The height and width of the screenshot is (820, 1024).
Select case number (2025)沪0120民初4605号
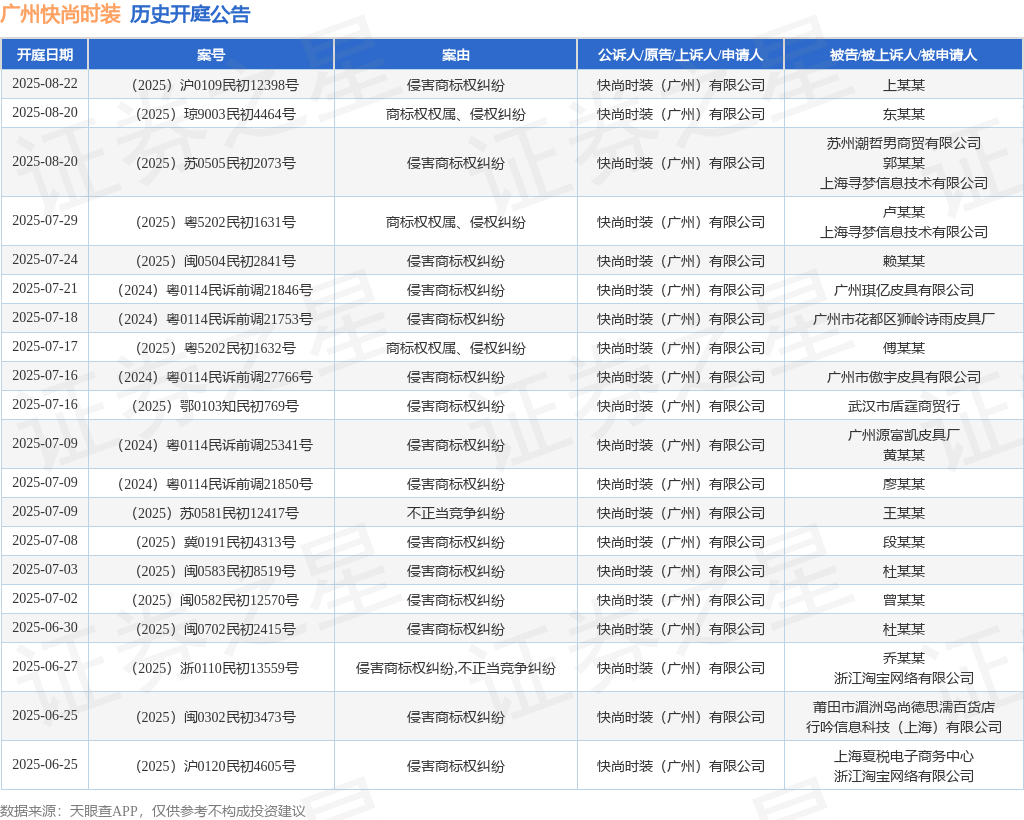[215, 766]
